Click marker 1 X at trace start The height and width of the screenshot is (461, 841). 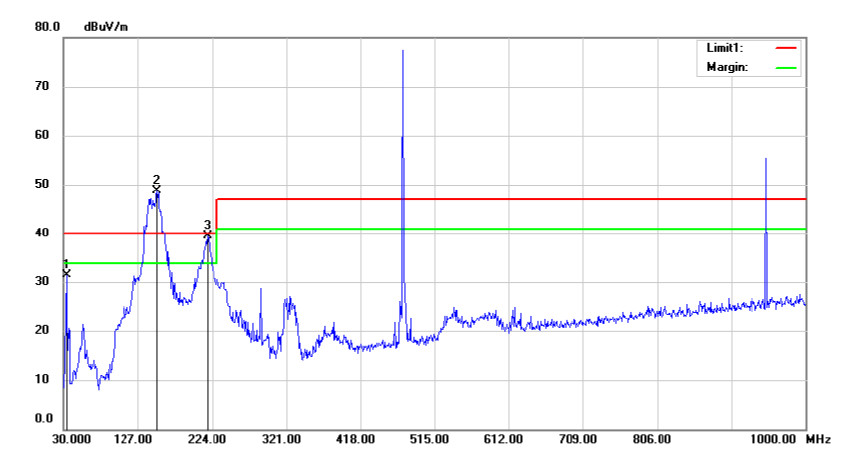click(x=66, y=273)
